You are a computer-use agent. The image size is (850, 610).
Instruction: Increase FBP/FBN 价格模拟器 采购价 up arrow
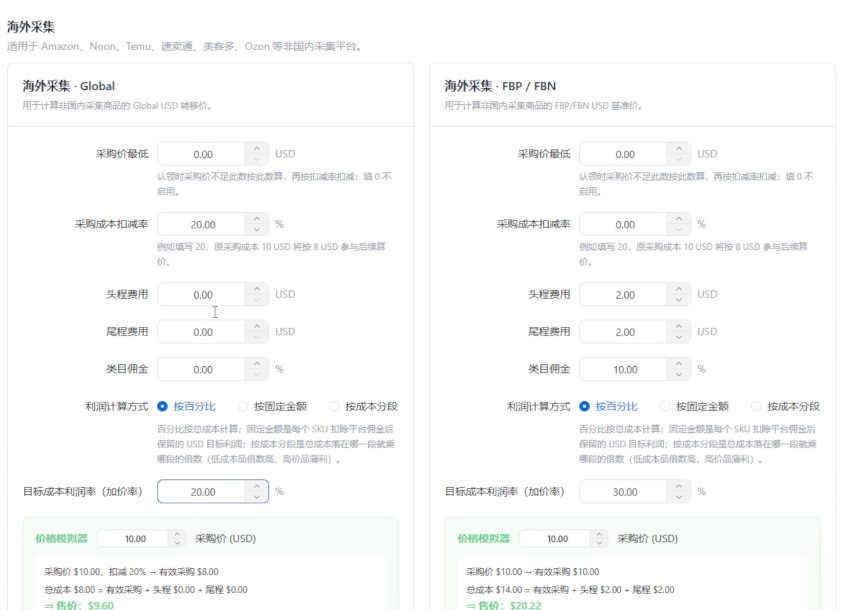coord(599,534)
